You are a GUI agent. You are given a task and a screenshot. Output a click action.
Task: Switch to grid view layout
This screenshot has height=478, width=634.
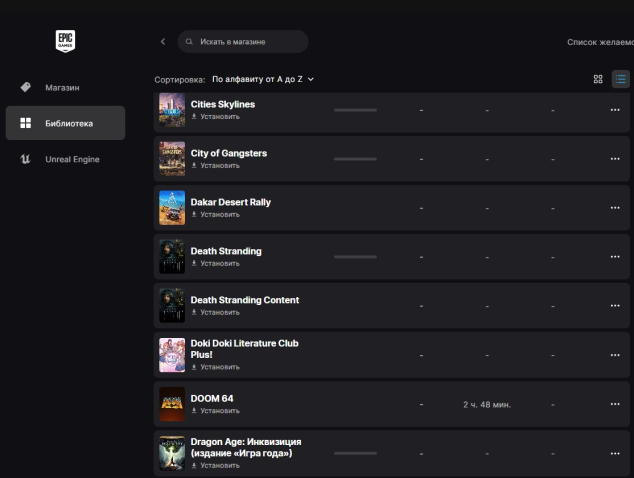tap(598, 79)
